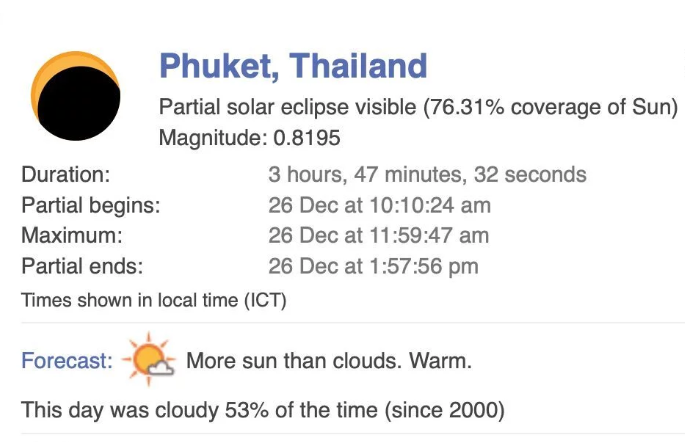This screenshot has height=442, width=685.
Task: Select the 11:59:47 am maximum time
Action: 378,236
